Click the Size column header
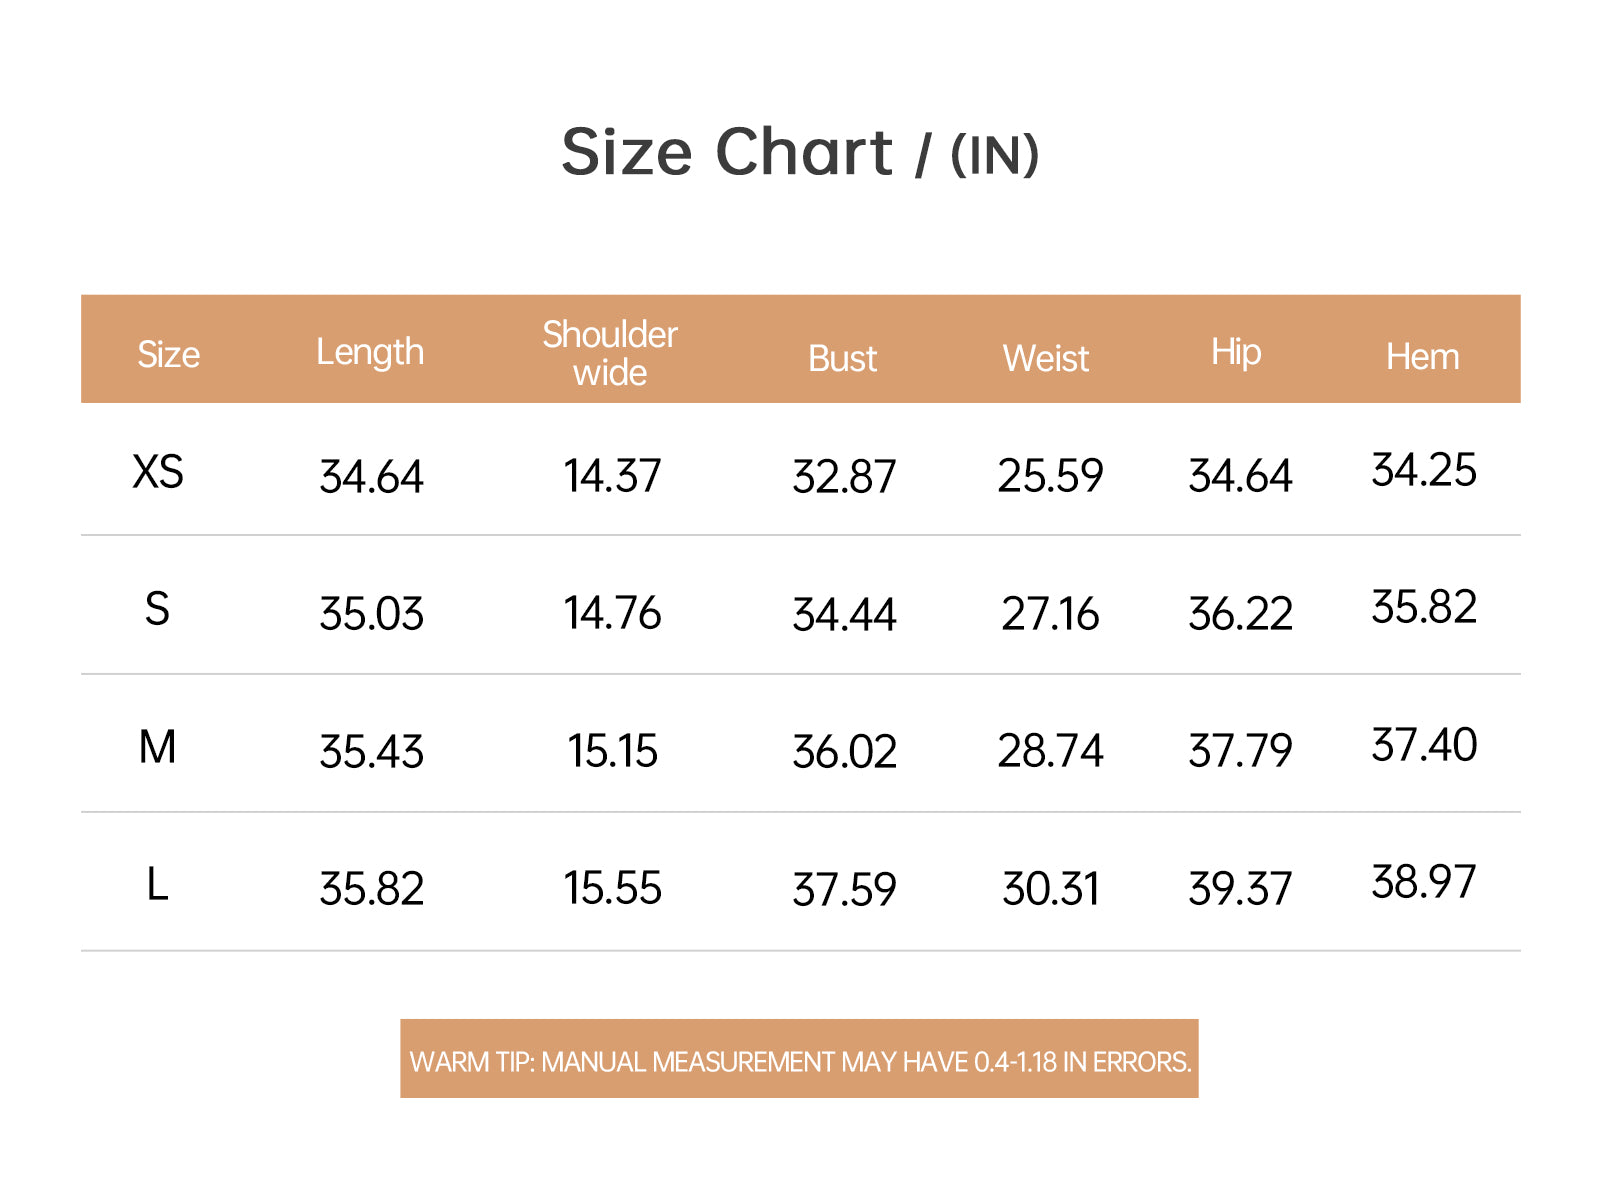The width and height of the screenshot is (1600, 1200). click(x=168, y=354)
